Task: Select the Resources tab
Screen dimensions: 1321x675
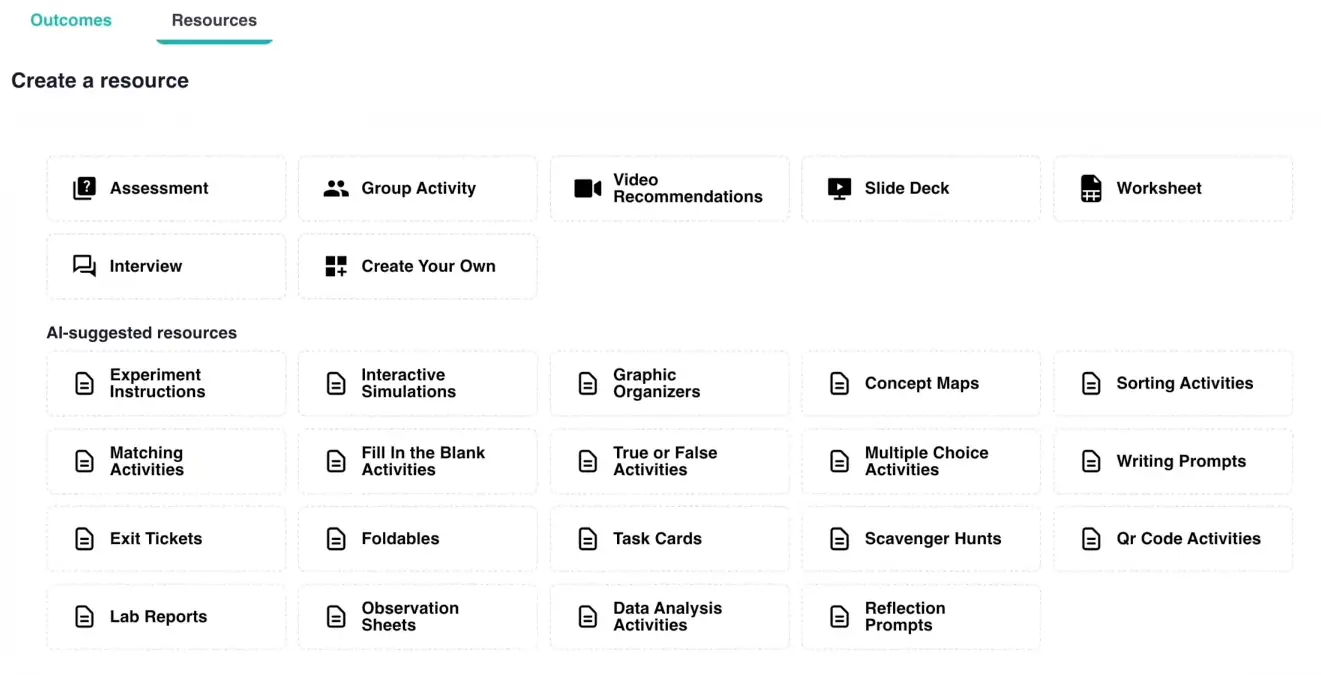Action: coord(213,20)
